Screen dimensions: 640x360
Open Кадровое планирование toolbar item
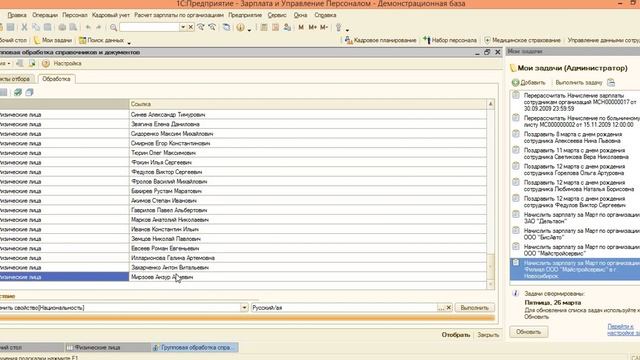pos(380,40)
